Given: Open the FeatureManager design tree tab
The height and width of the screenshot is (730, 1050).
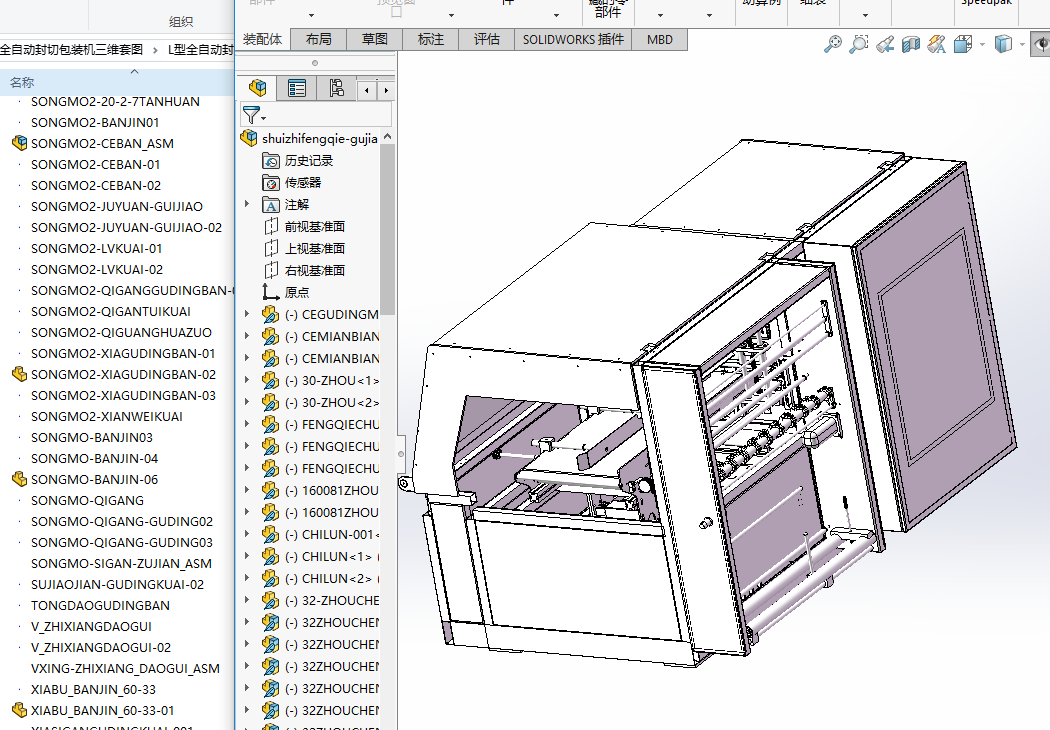Looking at the screenshot, I should 258,88.
